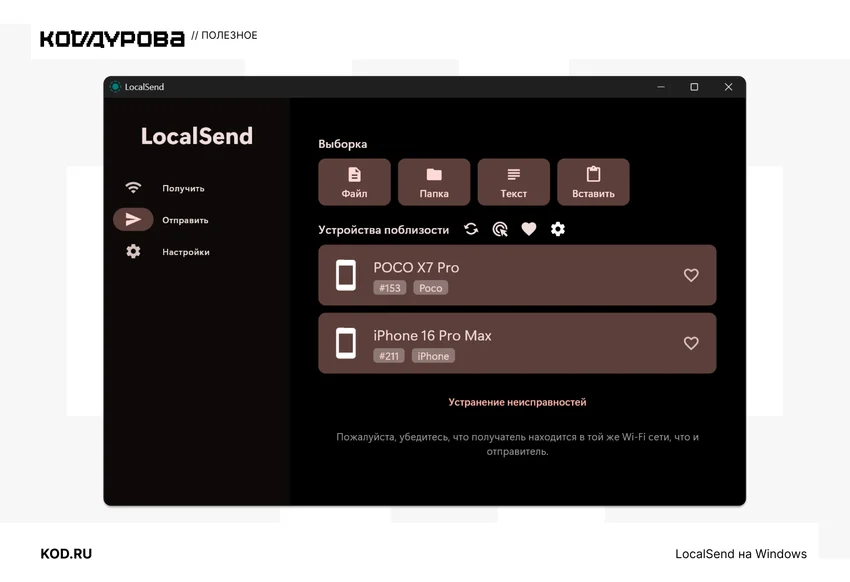Favorite the POCO X7 Pro device
This screenshot has height=582, width=850.
click(691, 275)
